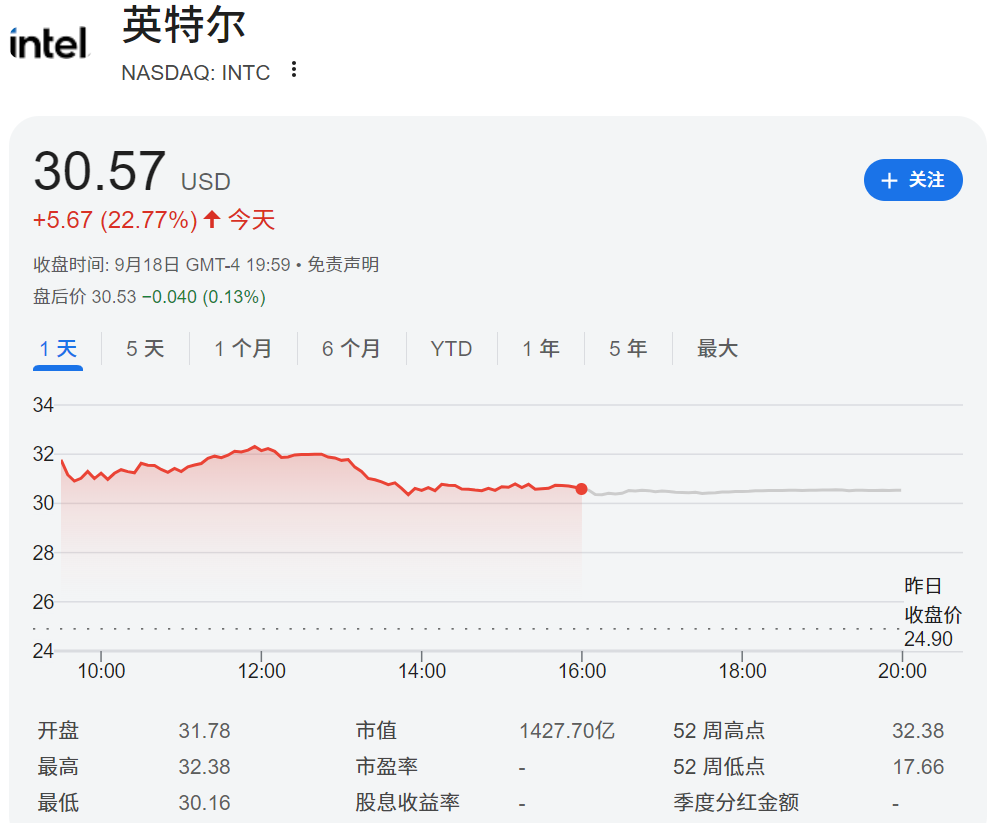Click the 盘后价 30.53 after-hours text
Screen dimensions: 1006x823
pyautogui.click(x=85, y=297)
